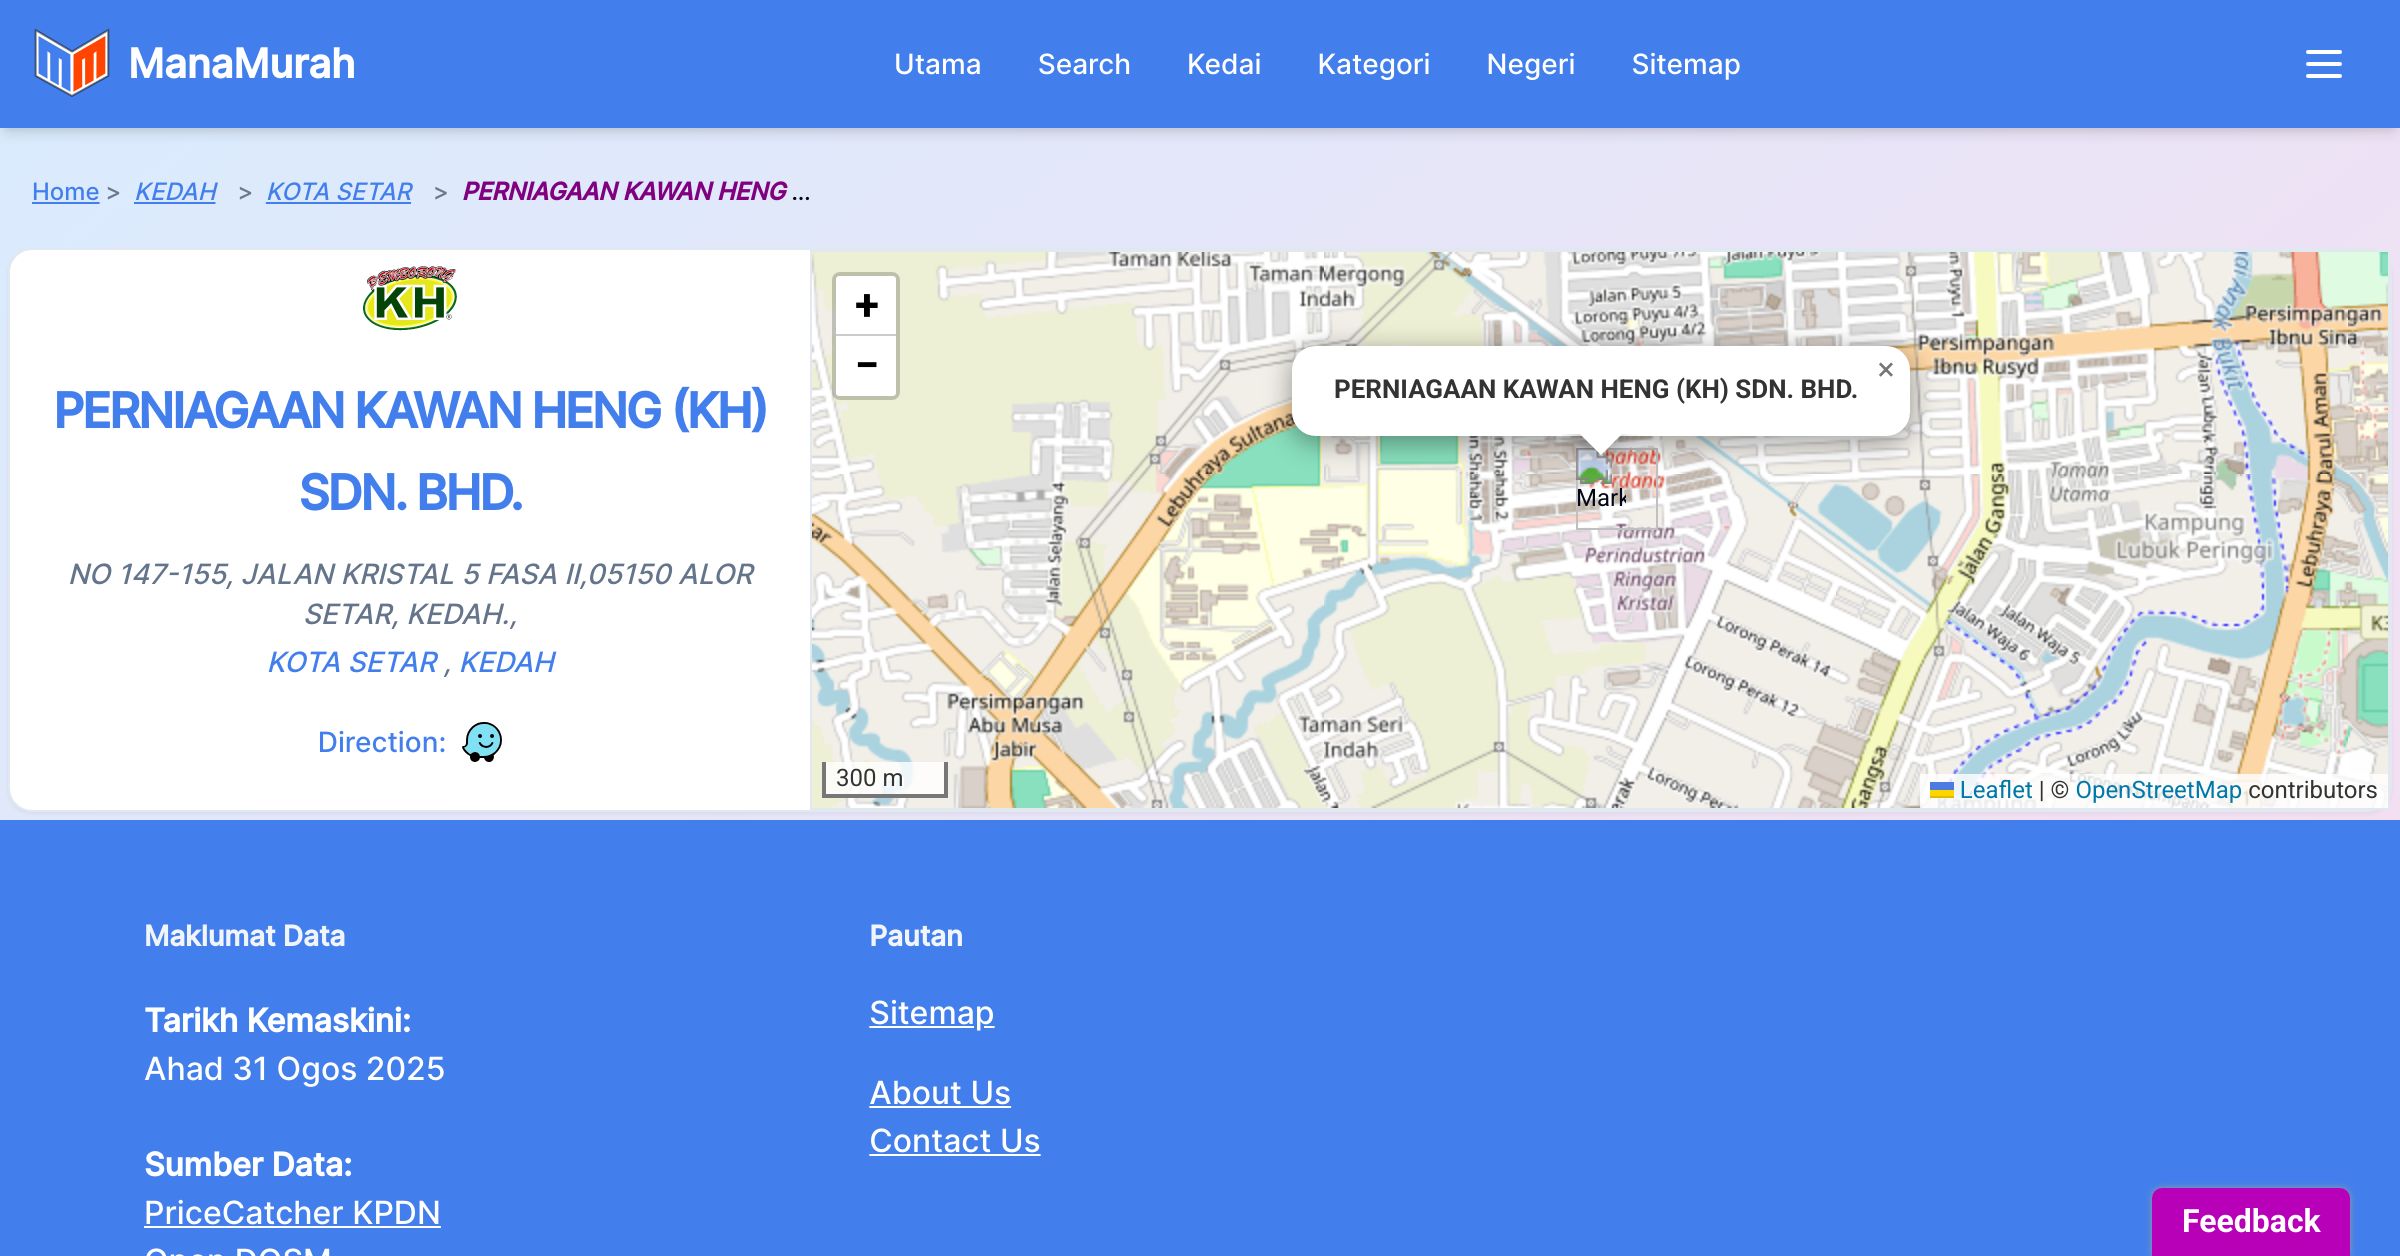Open the hamburger menu
This screenshot has height=1256, width=2400.
[x=2323, y=64]
